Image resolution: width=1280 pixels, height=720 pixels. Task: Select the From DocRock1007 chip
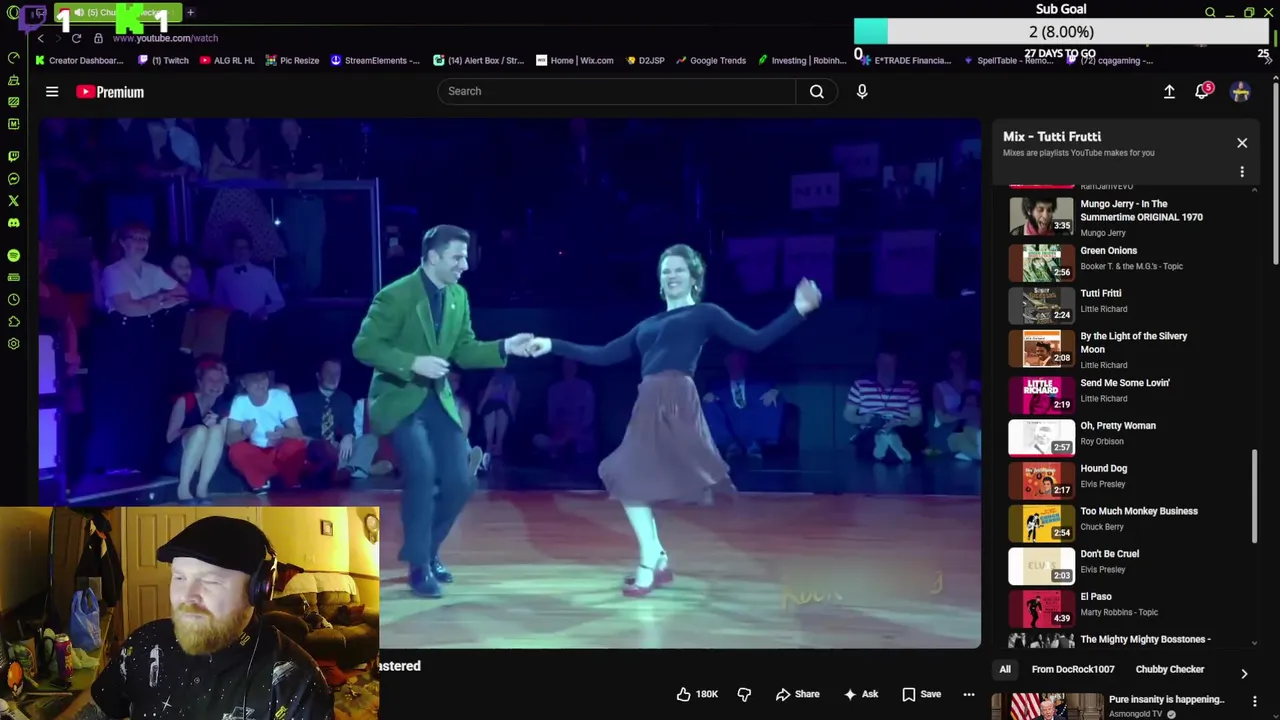tap(1073, 669)
